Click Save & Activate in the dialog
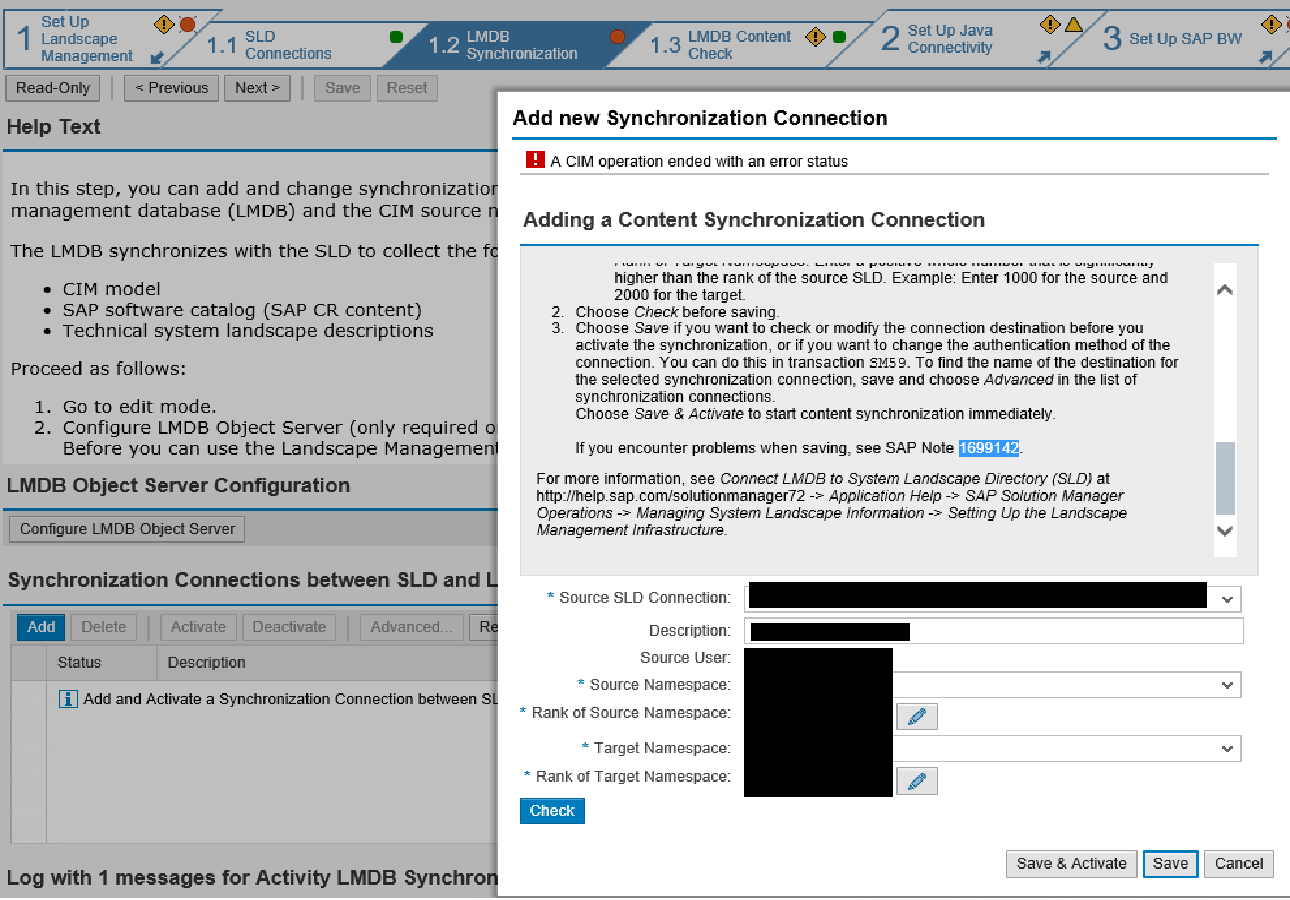Image resolution: width=1290 pixels, height=900 pixels. (x=1071, y=864)
